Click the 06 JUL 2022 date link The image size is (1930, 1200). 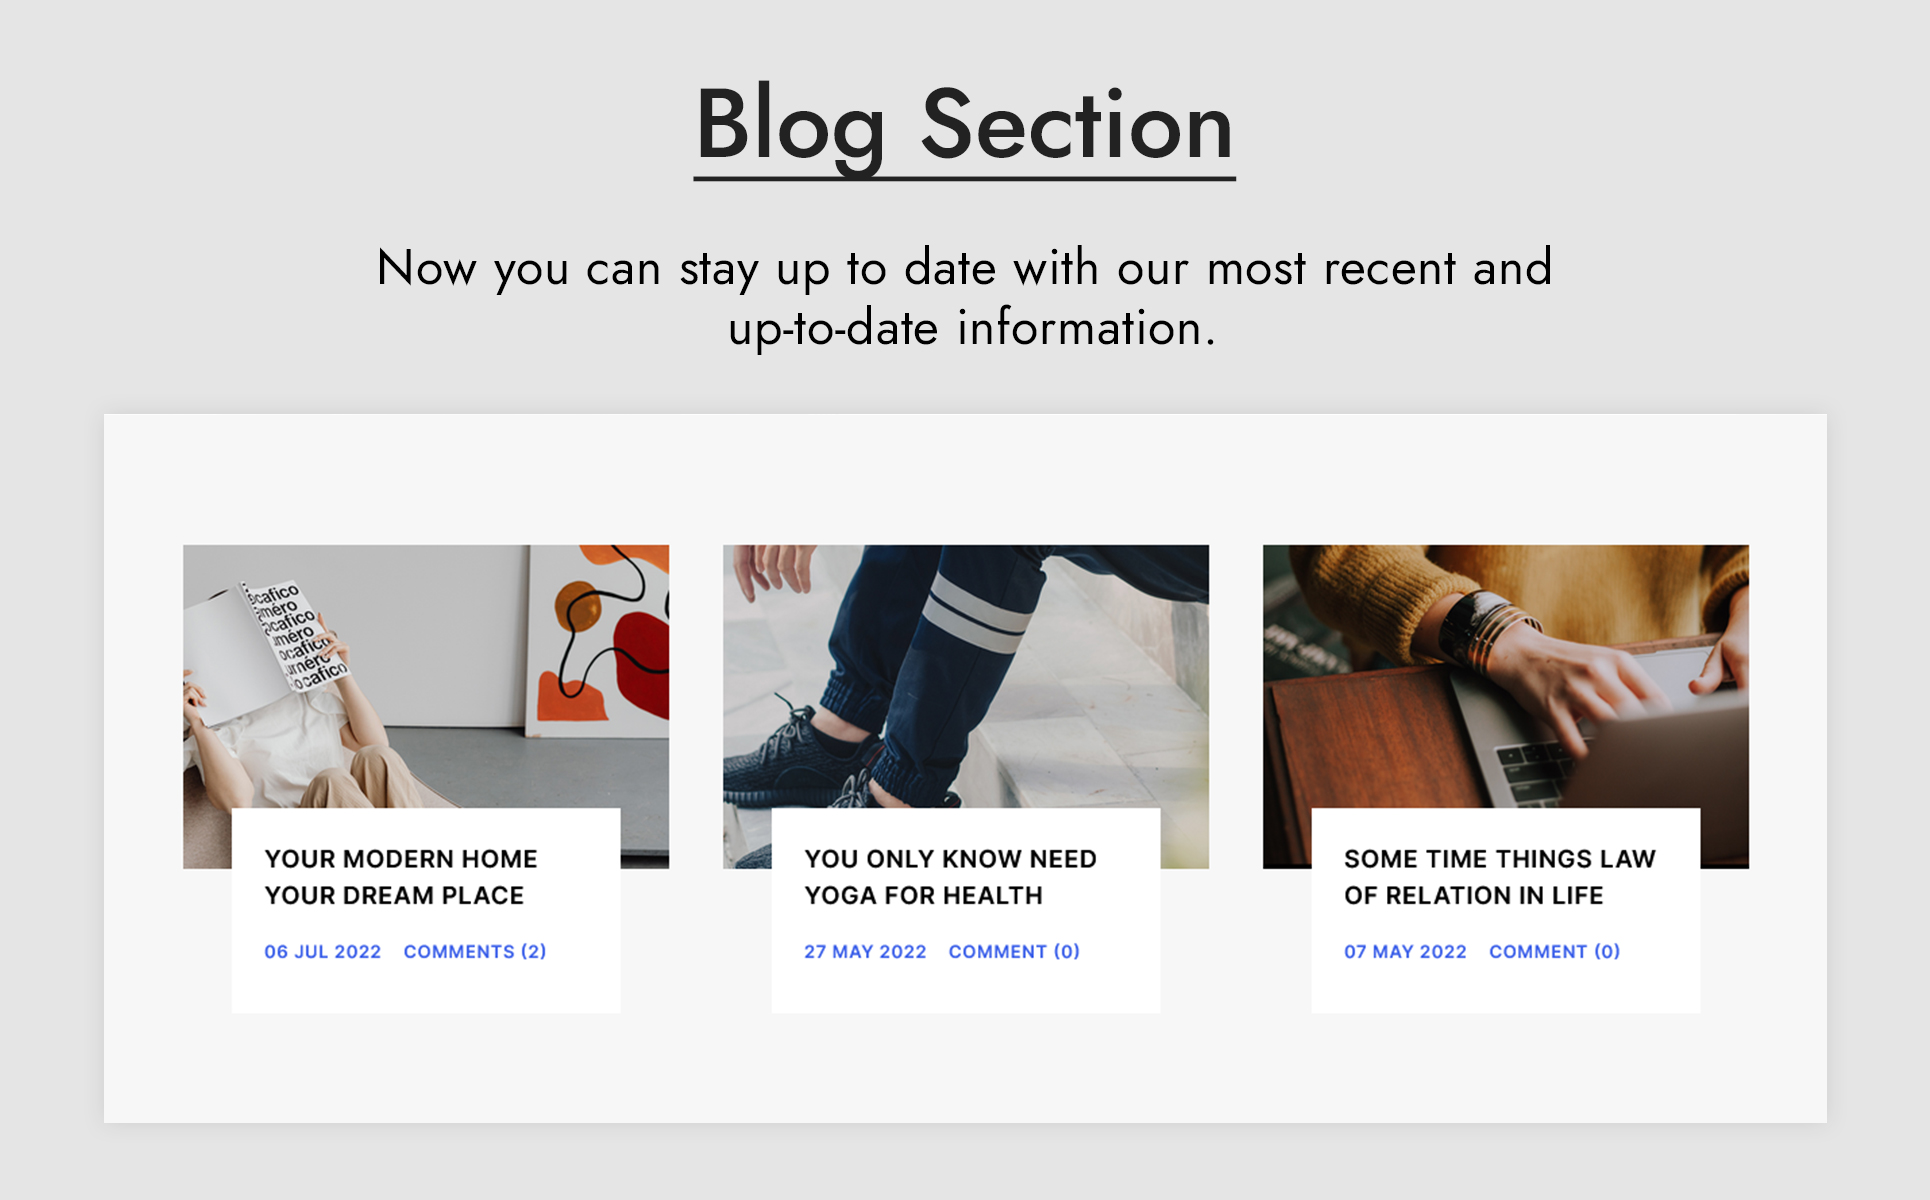click(x=322, y=952)
